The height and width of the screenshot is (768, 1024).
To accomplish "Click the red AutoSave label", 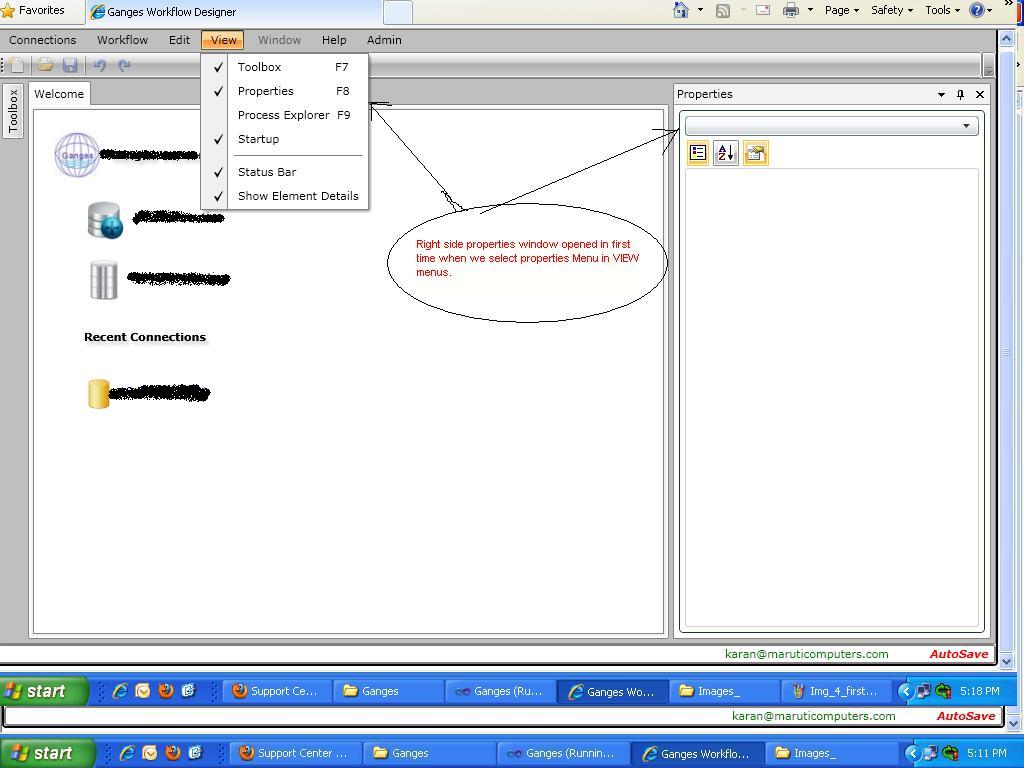I will pos(959,654).
